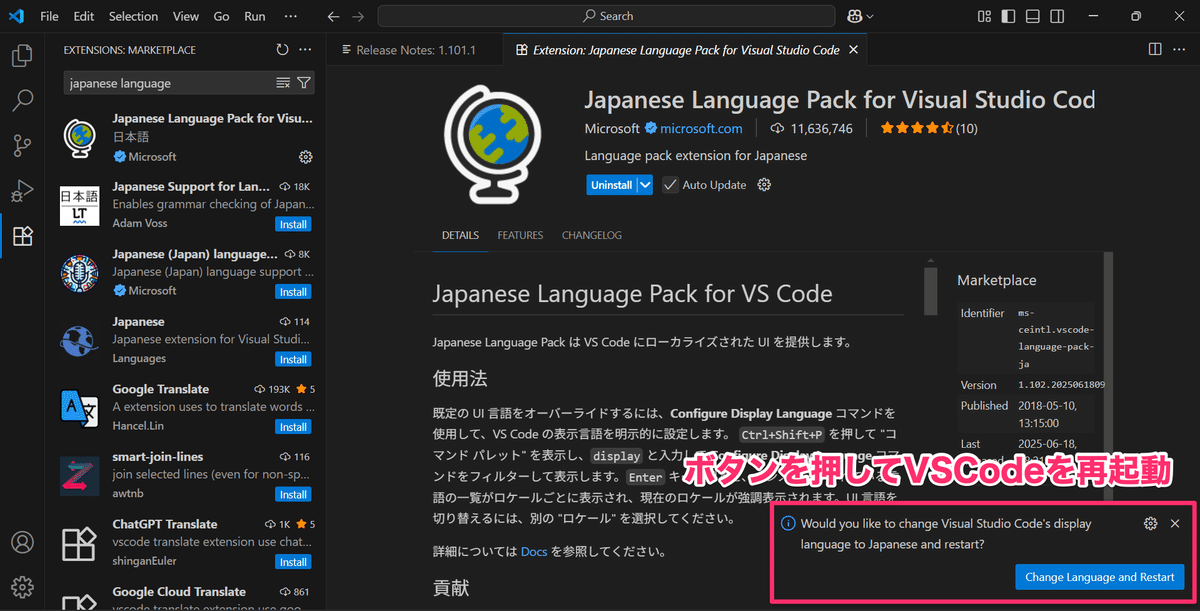Click Change Language and Restart in the notification
This screenshot has width=1200, height=611.
point(1100,577)
